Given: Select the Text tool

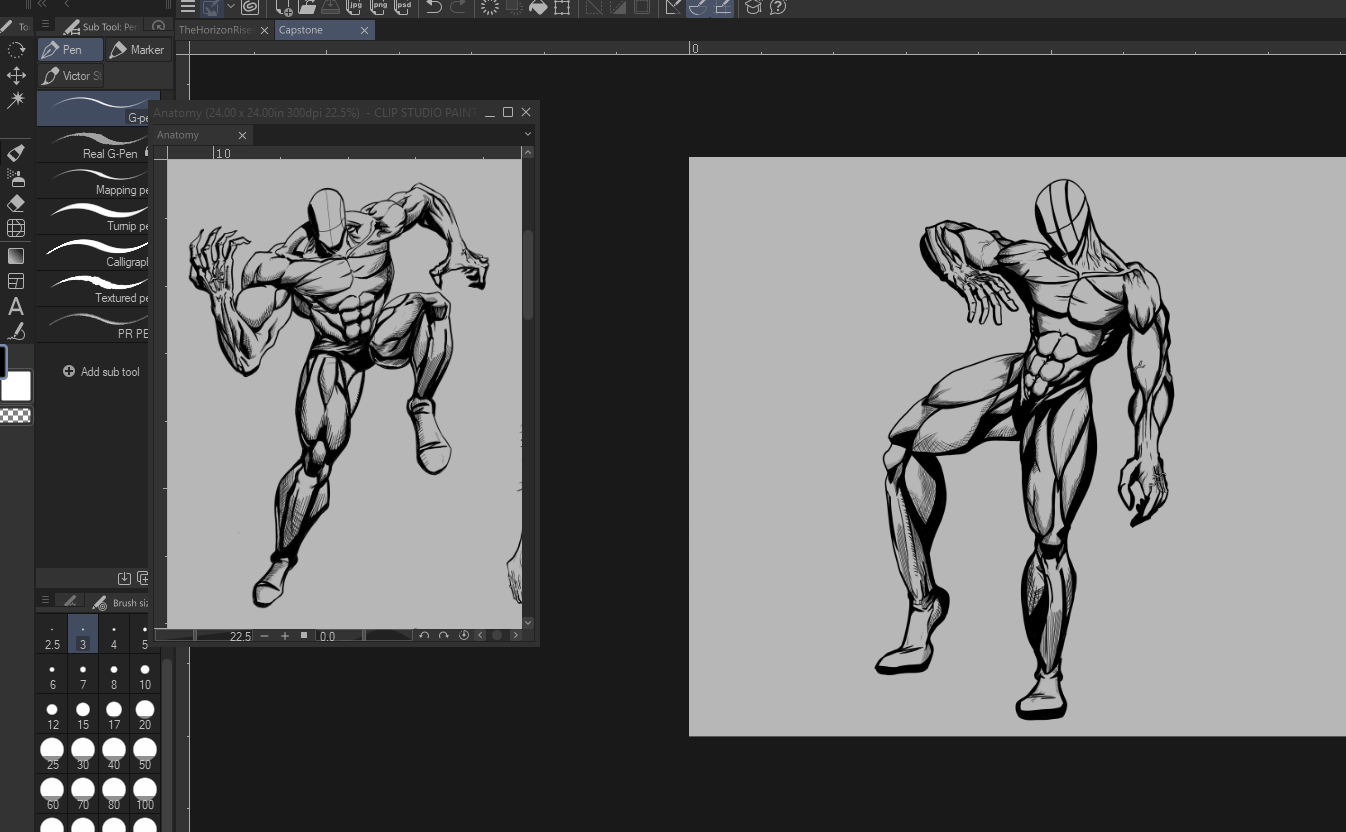Looking at the screenshot, I should tap(16, 306).
